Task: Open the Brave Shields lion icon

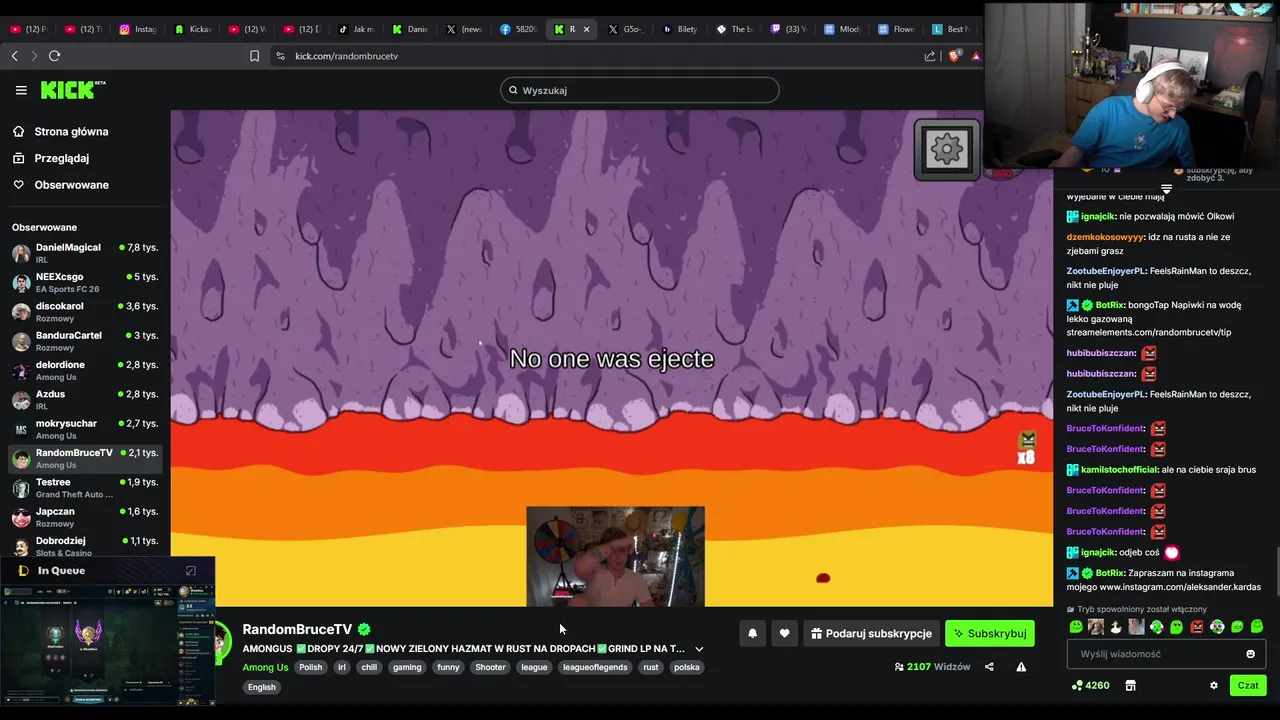Action: (953, 56)
